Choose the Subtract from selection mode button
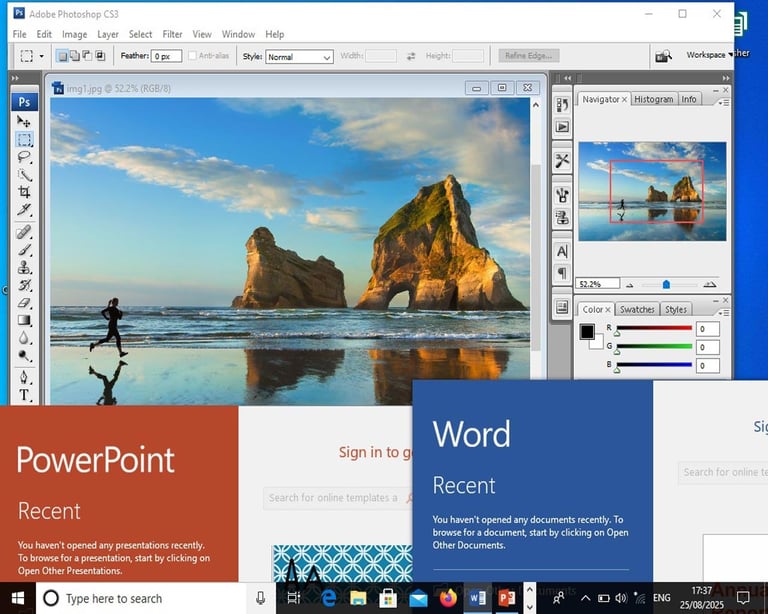Image resolution: width=768 pixels, height=614 pixels. point(87,56)
